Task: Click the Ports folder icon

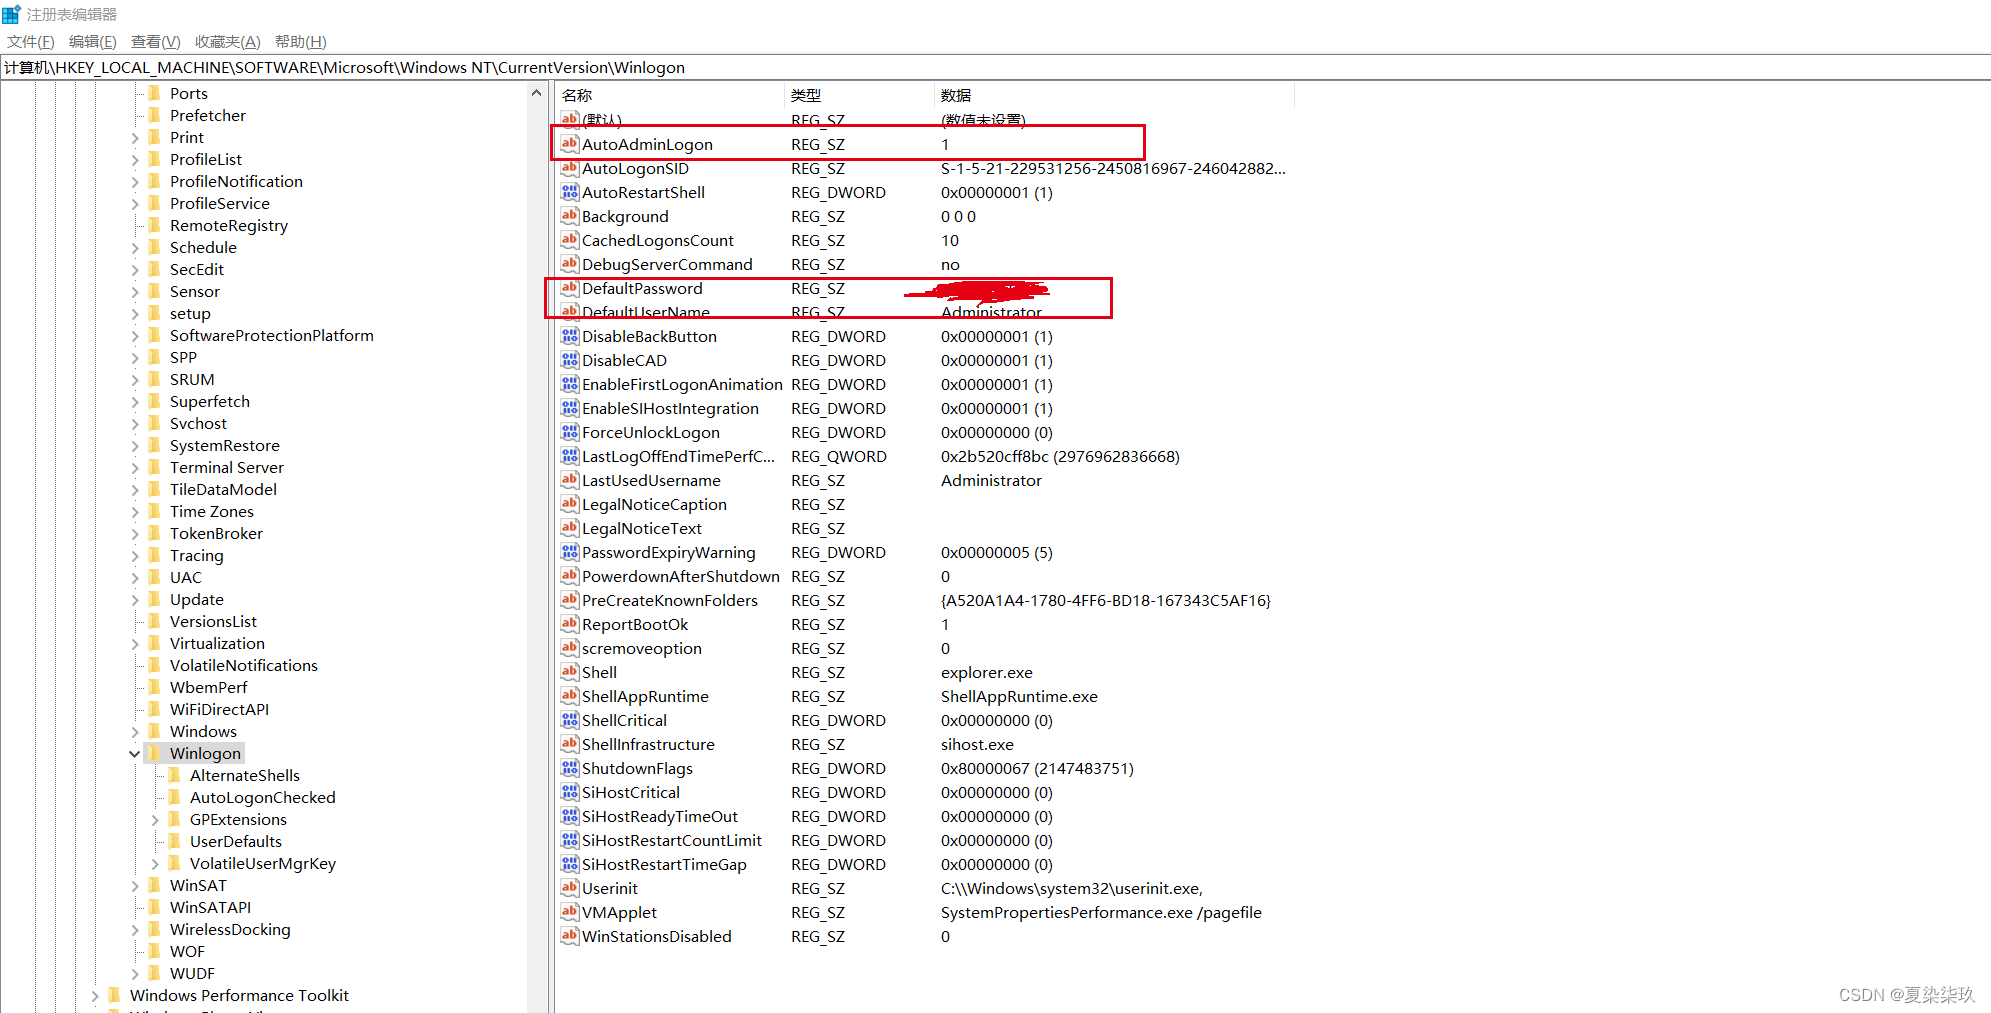Action: coord(154,93)
